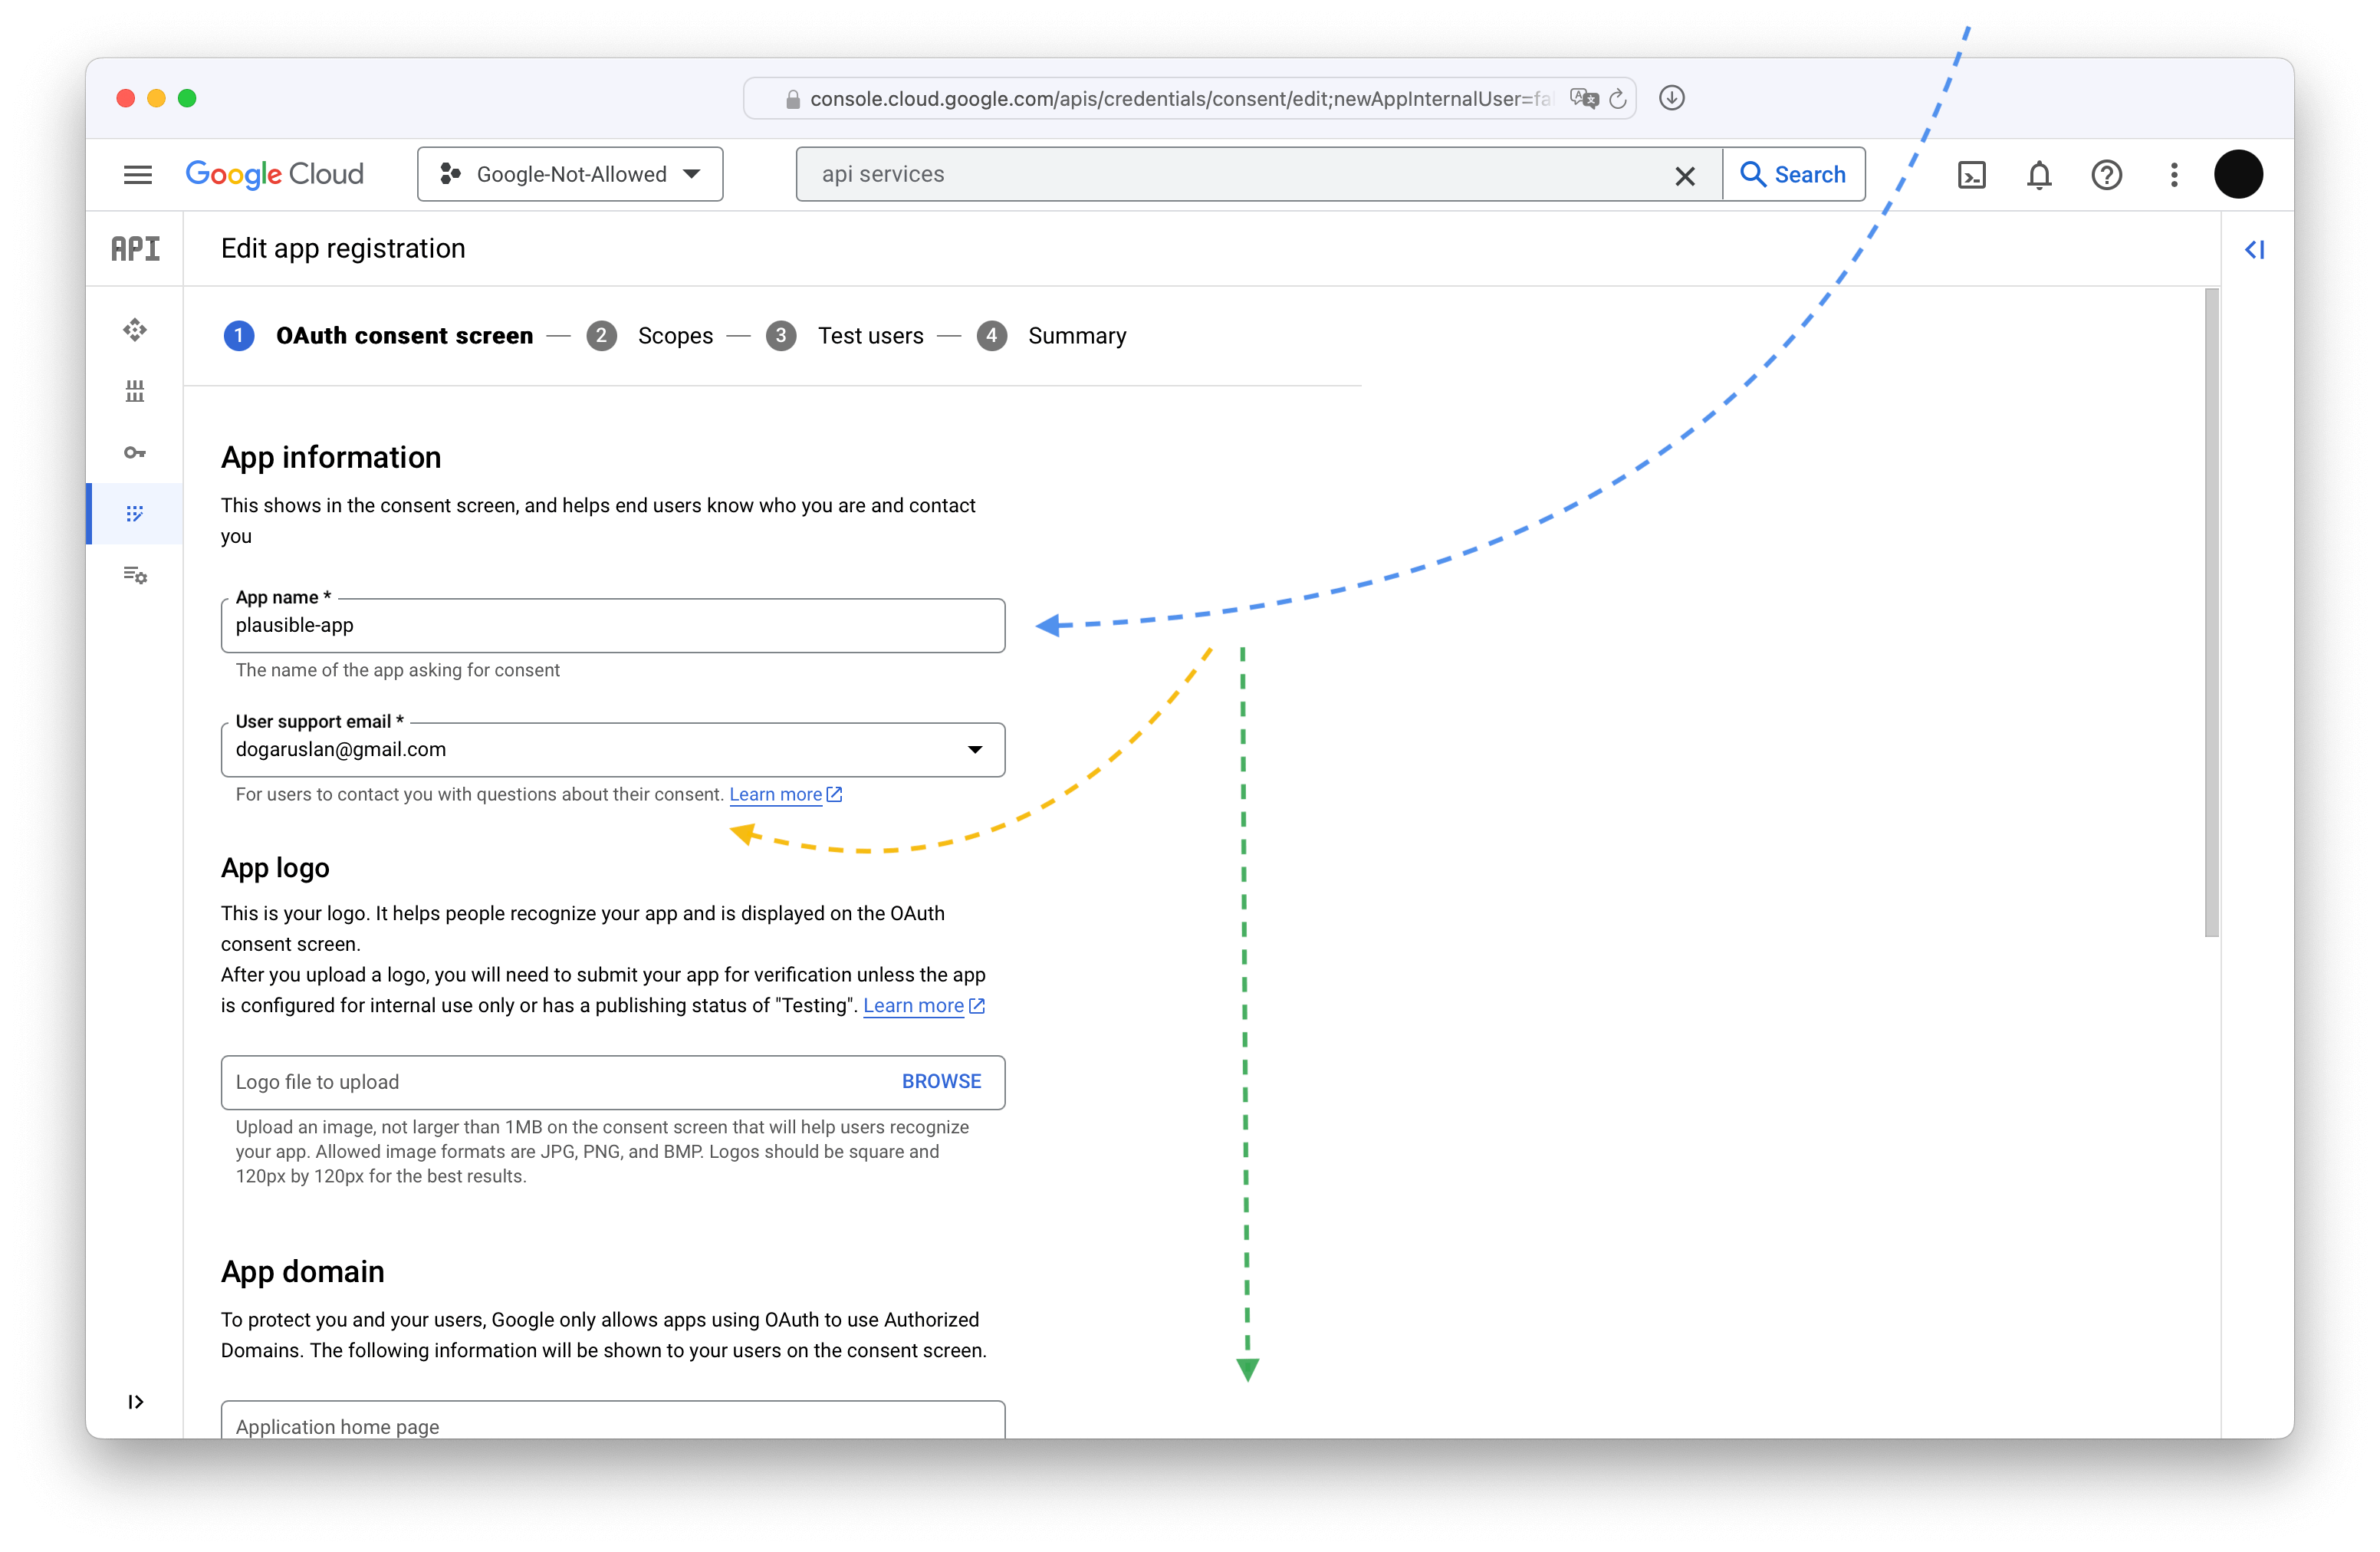The height and width of the screenshot is (1552, 2380).
Task: Open Page usage agreements sidebar icon
Action: click(135, 575)
